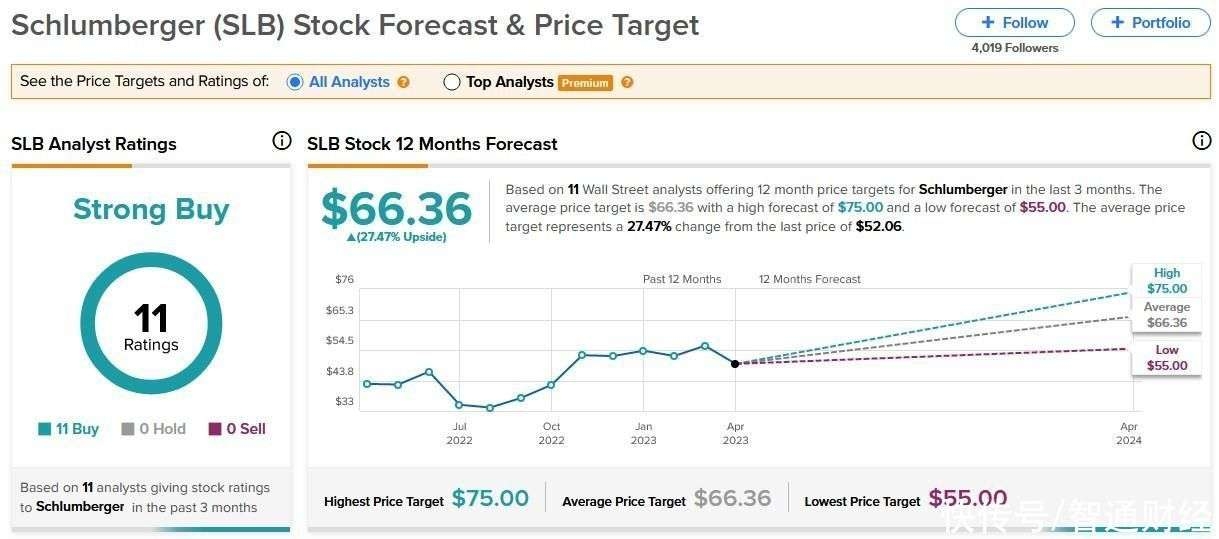Click the High $75.00 forecast label
The image size is (1219, 539).
(x=1166, y=281)
